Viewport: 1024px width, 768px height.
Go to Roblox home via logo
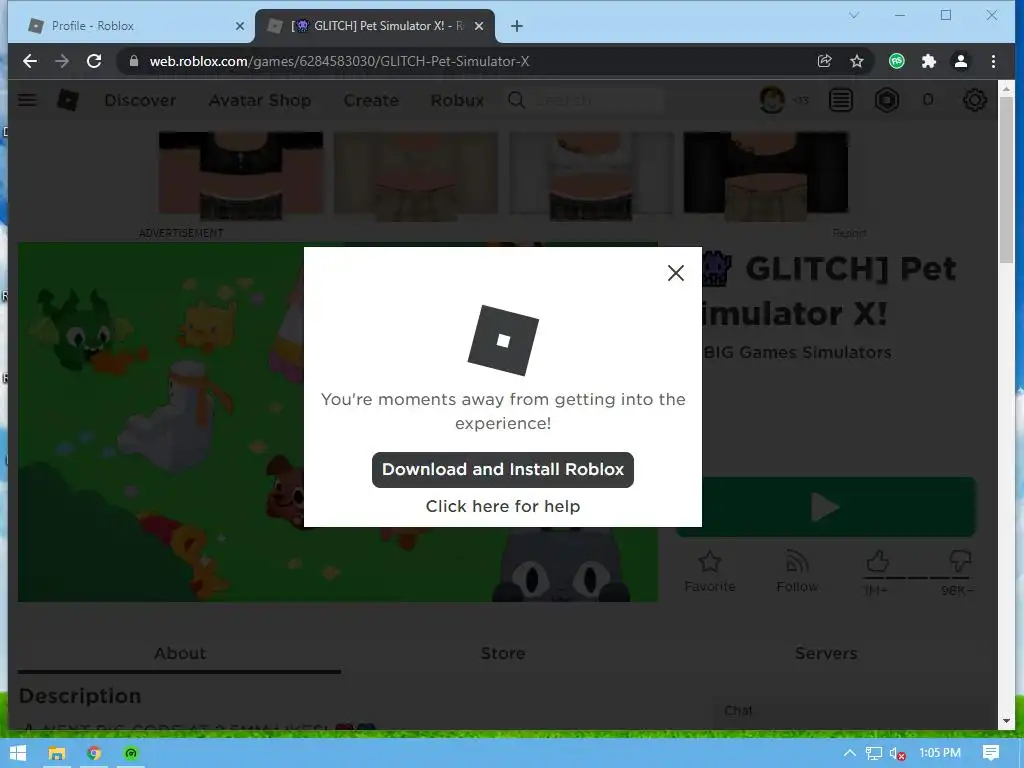tap(68, 100)
